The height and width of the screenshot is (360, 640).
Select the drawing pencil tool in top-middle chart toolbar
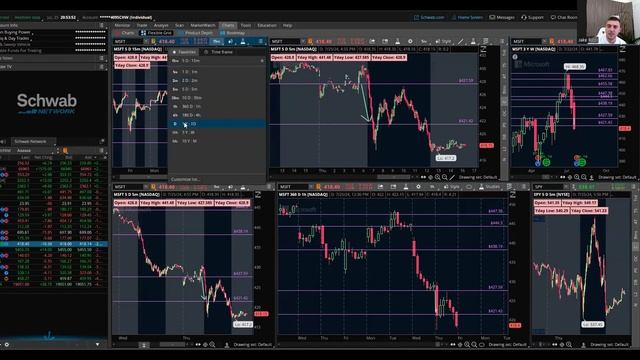pyautogui.click(x=461, y=41)
